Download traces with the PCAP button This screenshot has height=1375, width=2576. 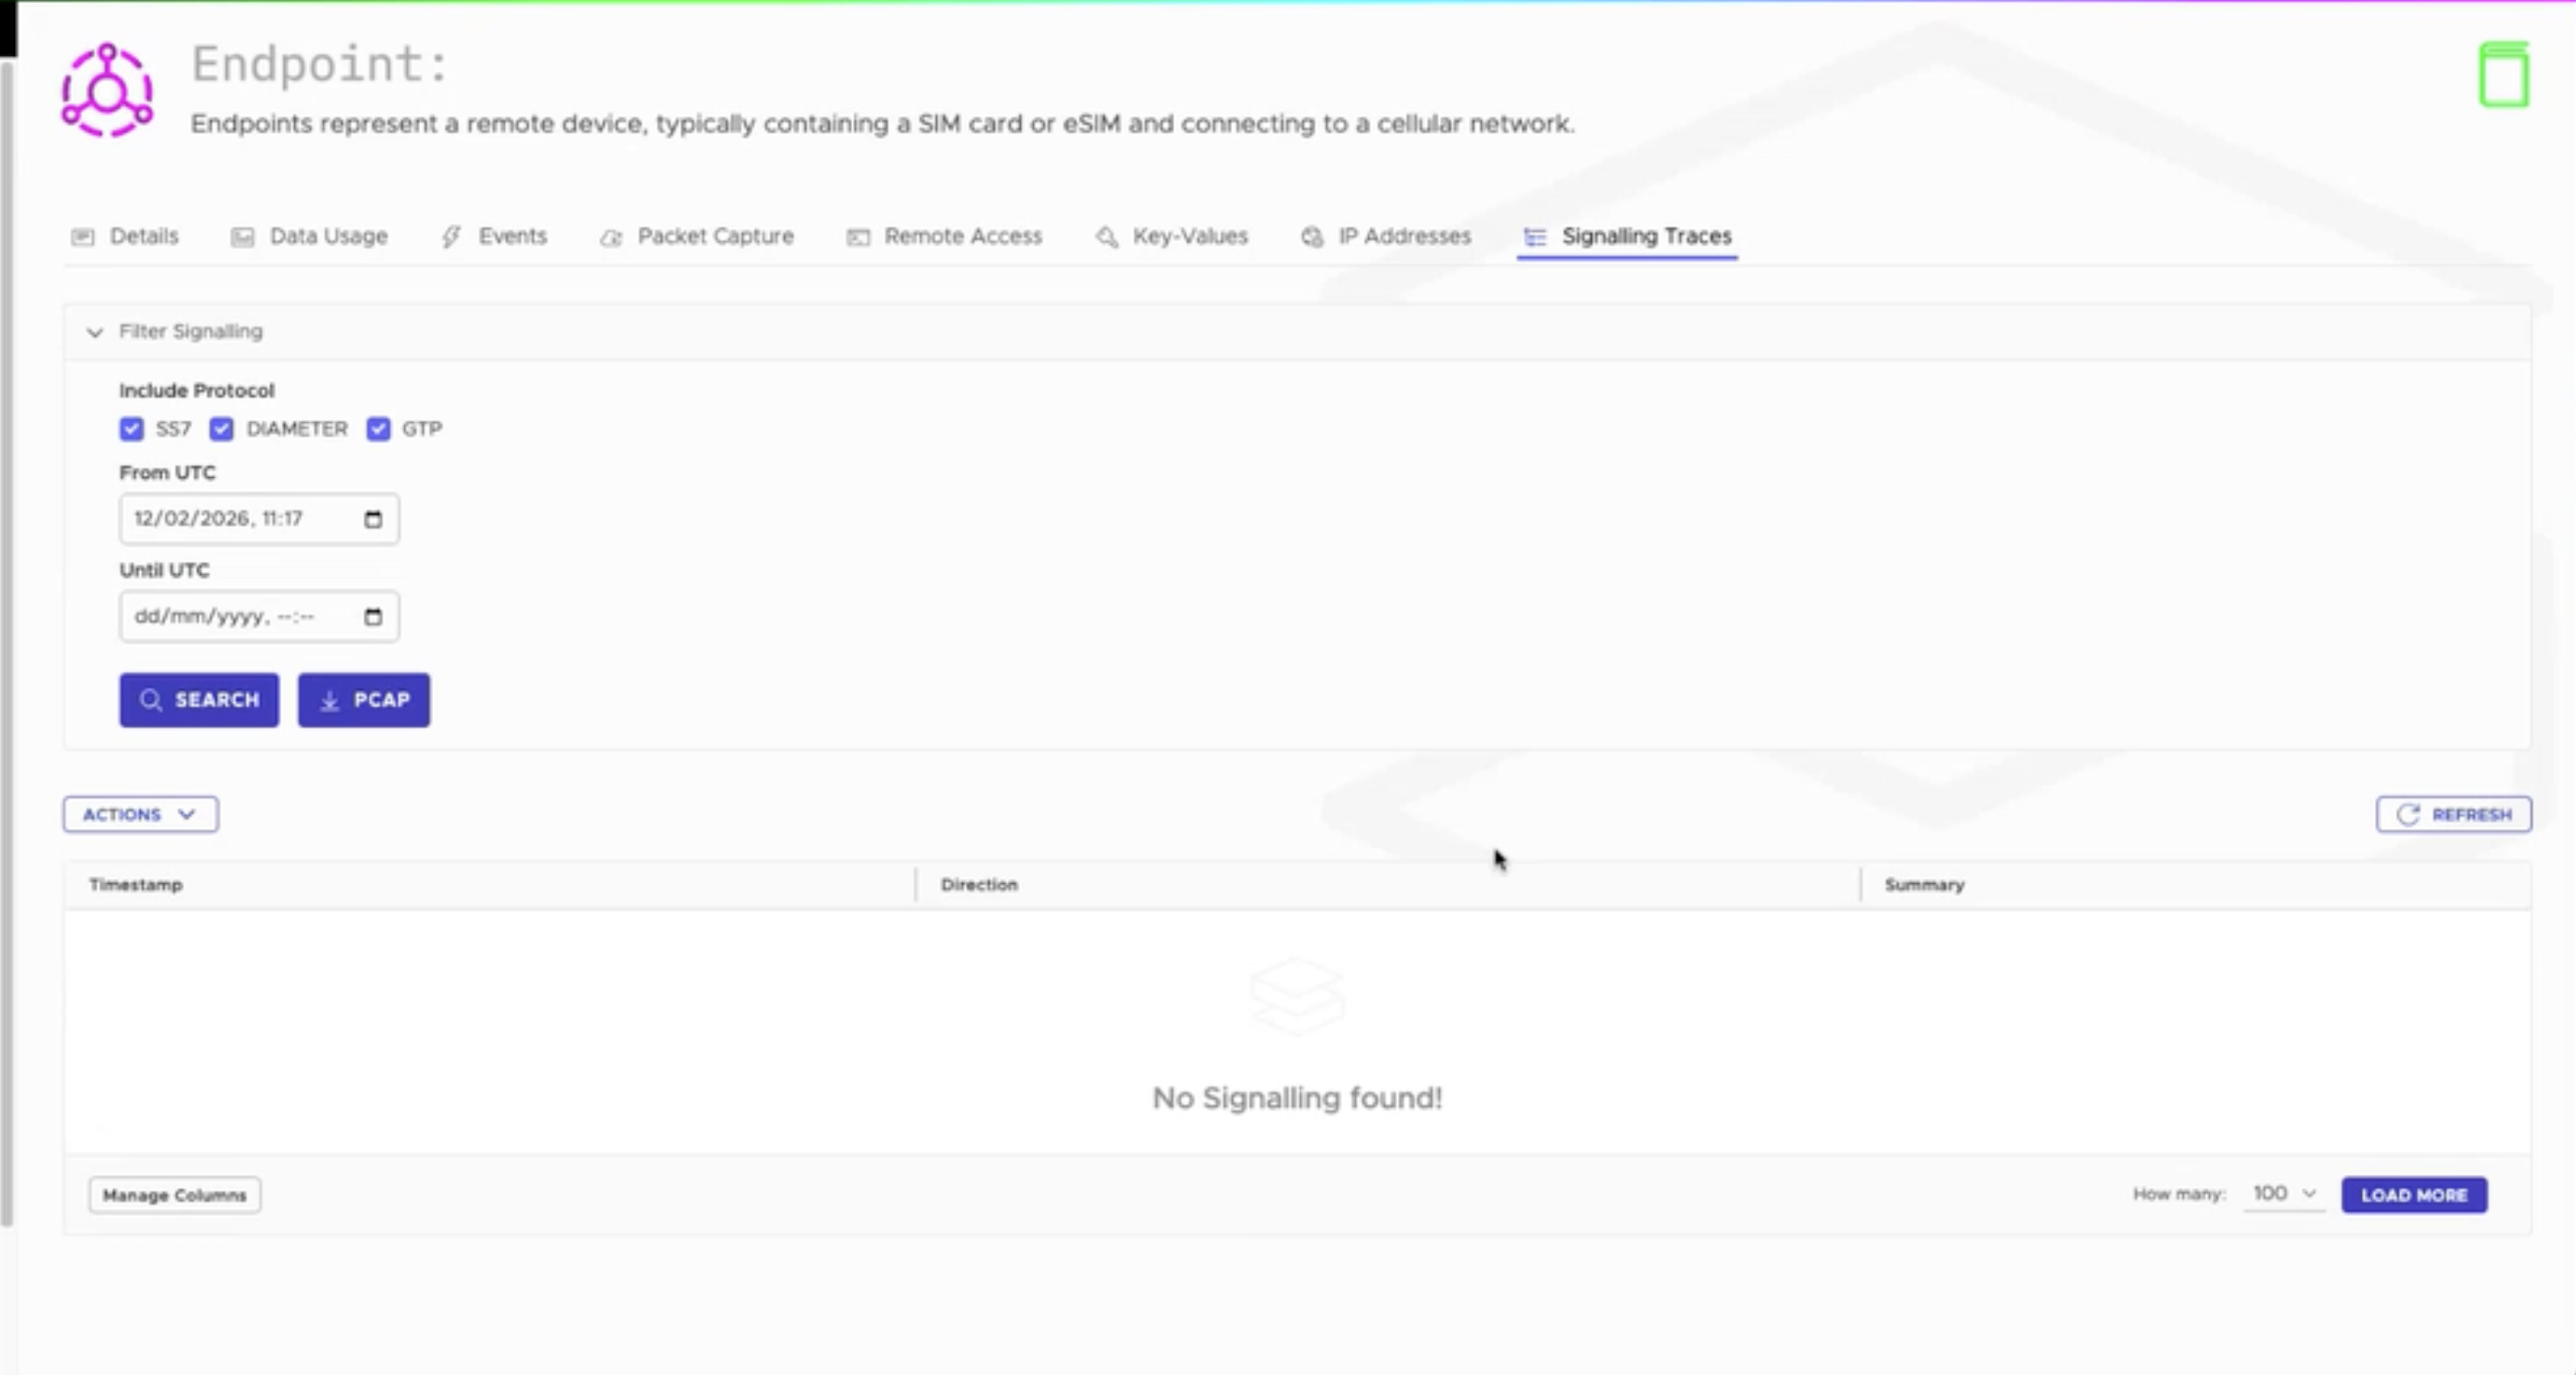(x=364, y=700)
